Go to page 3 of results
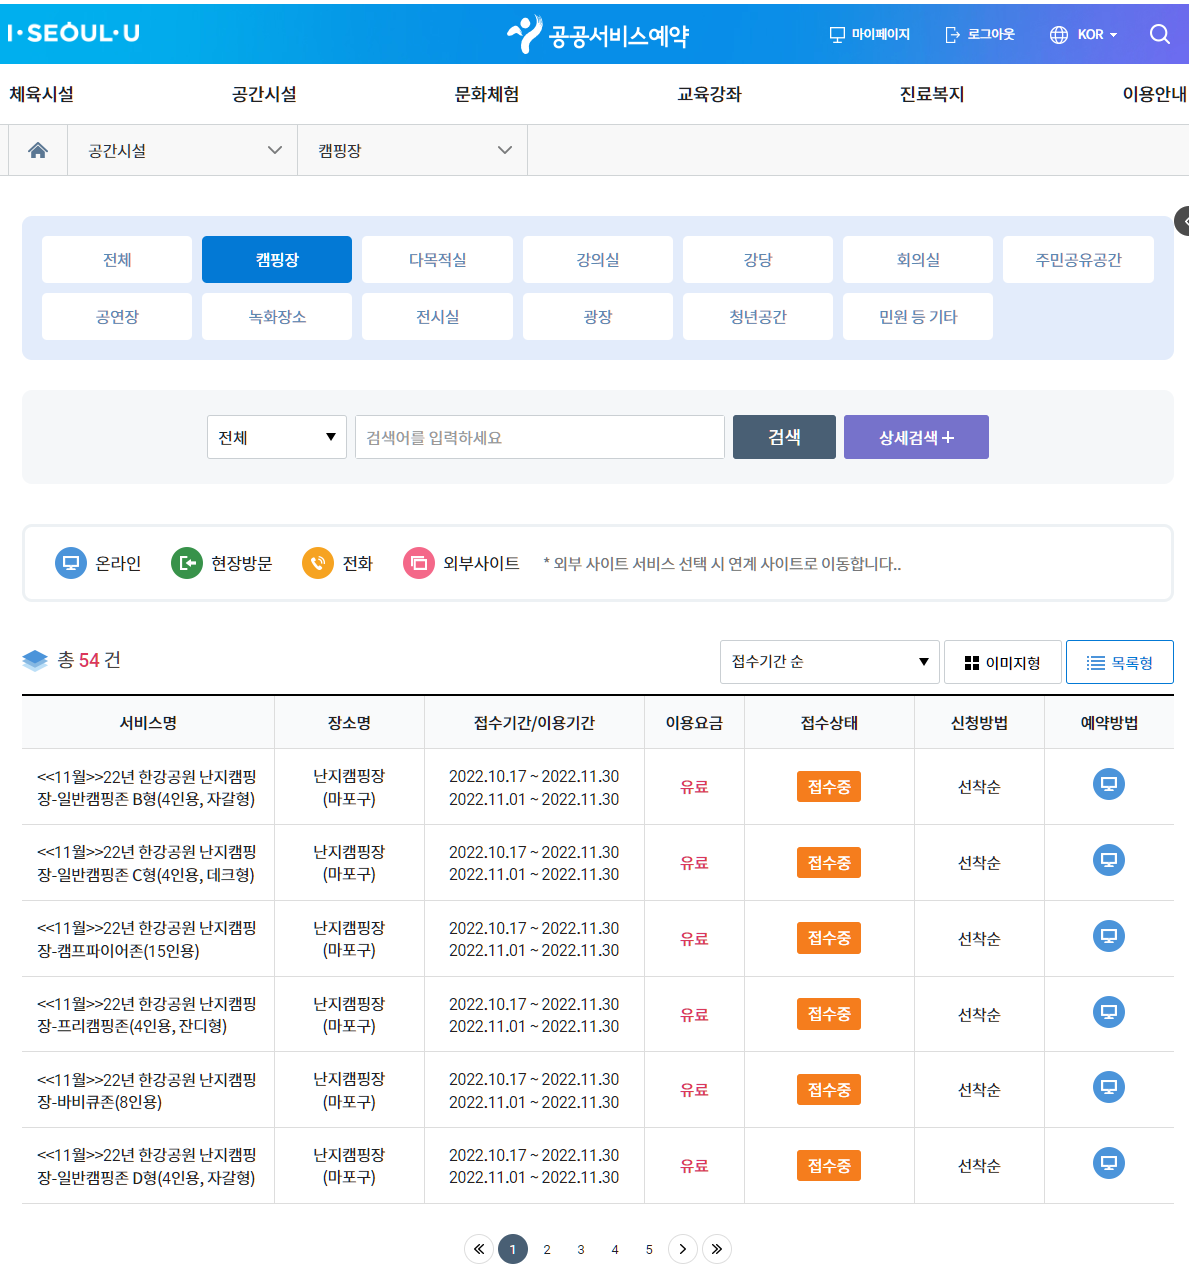This screenshot has height=1269, width=1189. click(x=581, y=1249)
